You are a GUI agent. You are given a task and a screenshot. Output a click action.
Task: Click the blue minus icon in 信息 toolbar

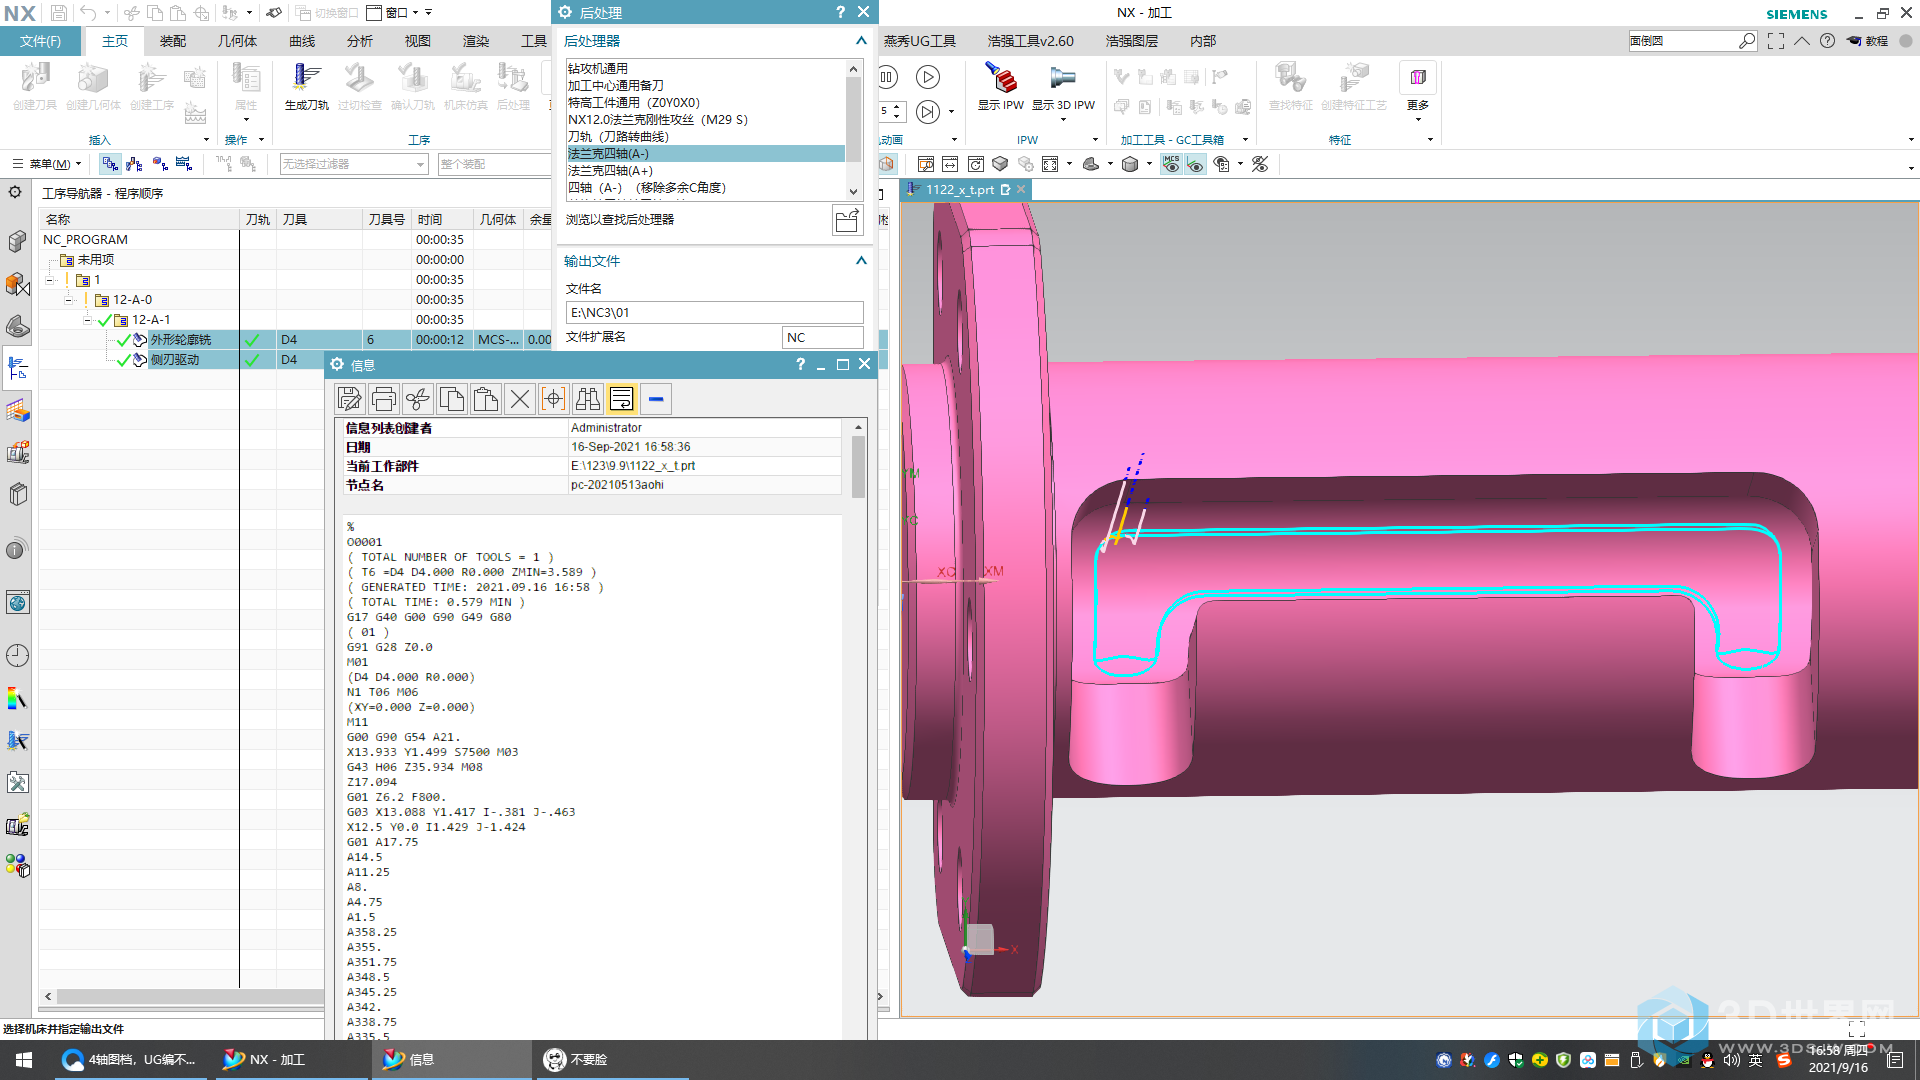click(x=656, y=399)
